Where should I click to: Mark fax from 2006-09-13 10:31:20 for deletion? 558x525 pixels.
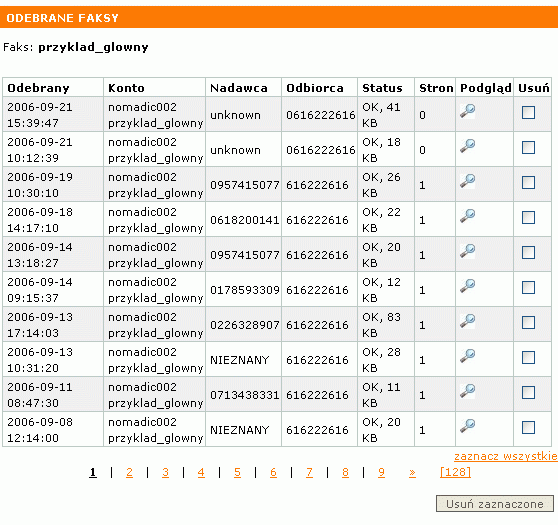click(x=528, y=357)
